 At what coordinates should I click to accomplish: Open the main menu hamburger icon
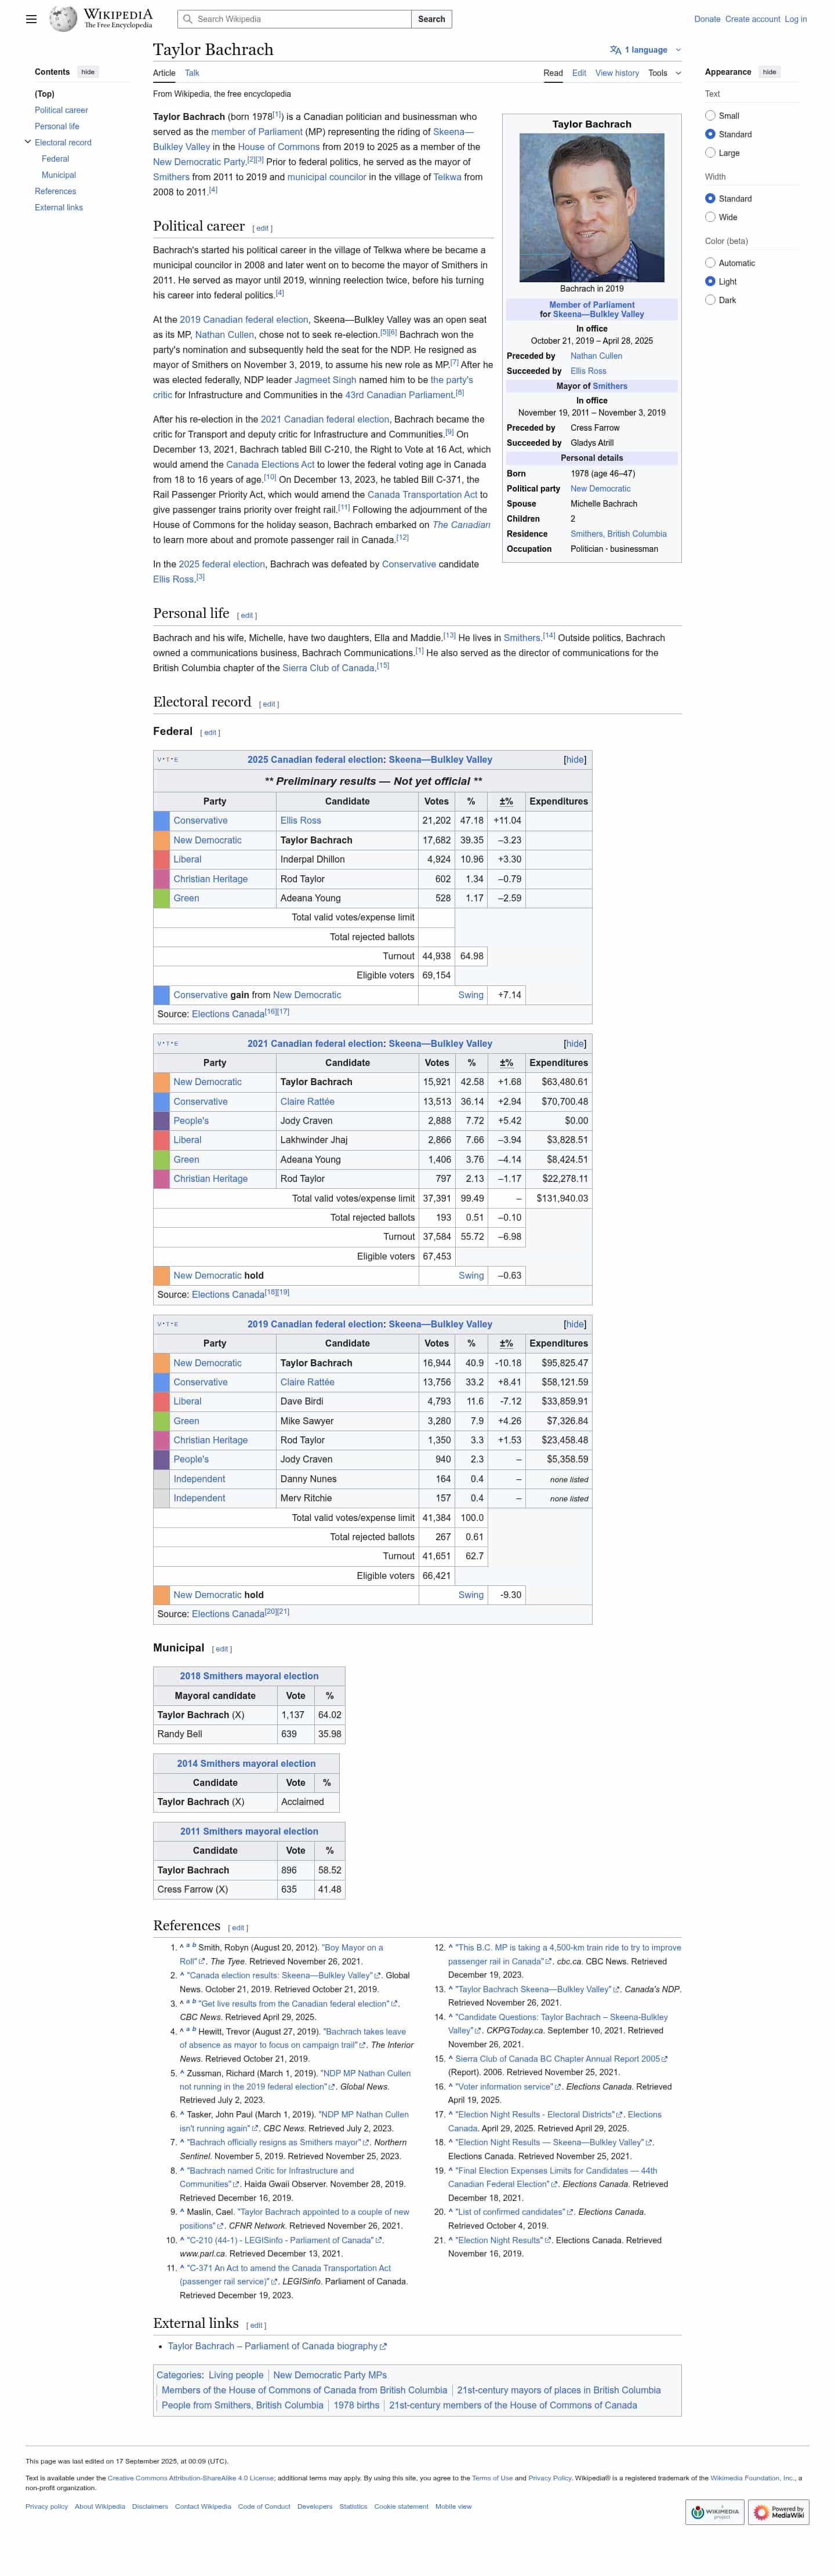(x=31, y=19)
